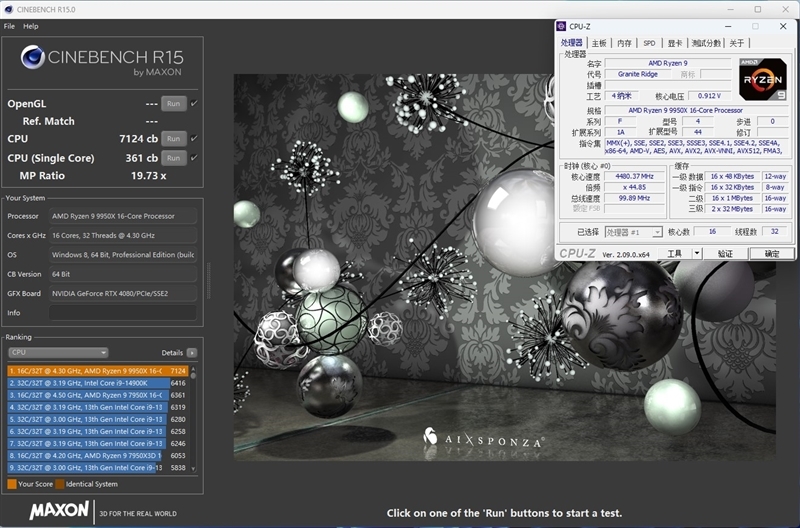Open the 处理器 #1 selection dropdown
Viewport: 800px width, 528px height.
pyautogui.click(x=633, y=232)
